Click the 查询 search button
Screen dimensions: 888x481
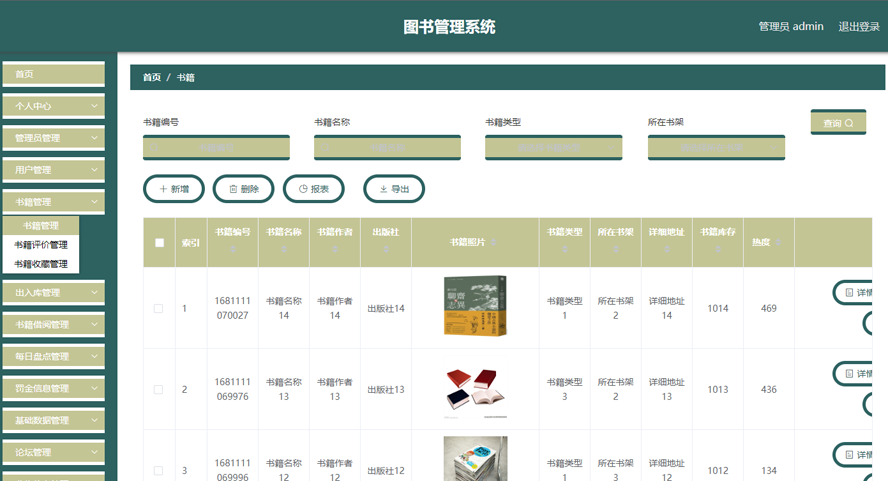(x=838, y=122)
